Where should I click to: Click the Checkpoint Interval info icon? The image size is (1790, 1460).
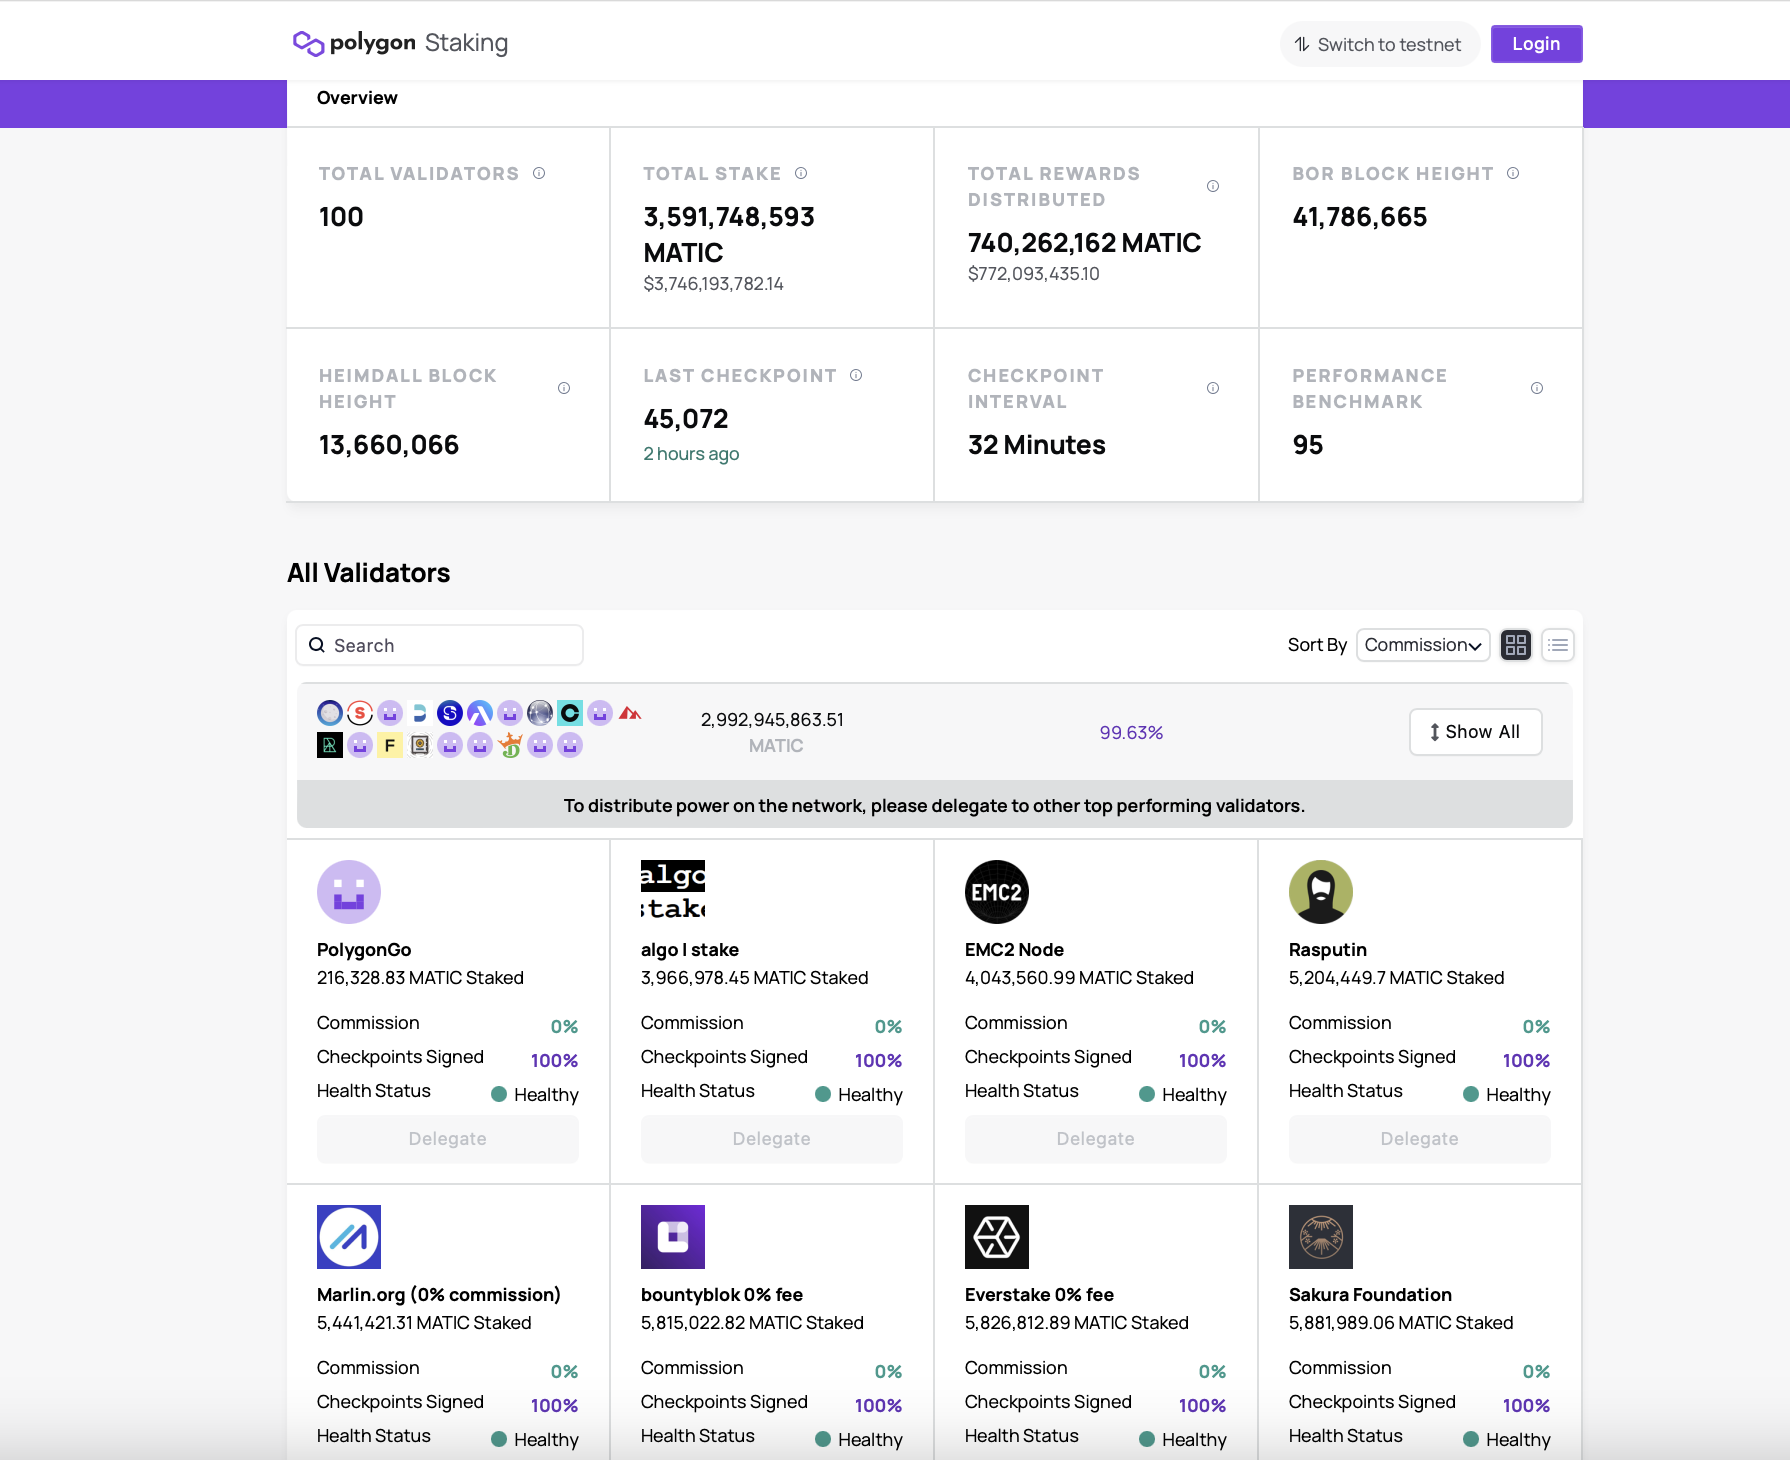click(x=1213, y=388)
